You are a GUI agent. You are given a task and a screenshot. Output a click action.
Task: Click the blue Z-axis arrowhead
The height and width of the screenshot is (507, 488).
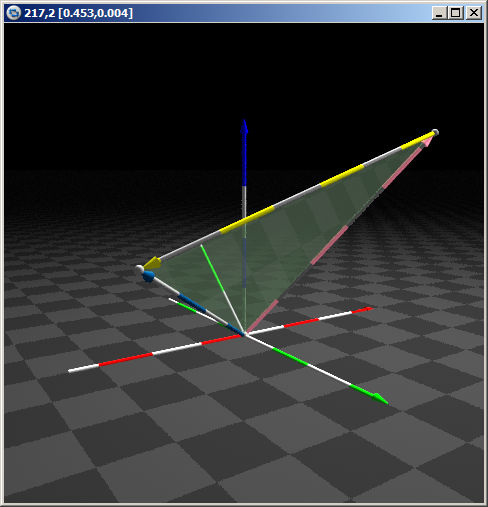[244, 126]
